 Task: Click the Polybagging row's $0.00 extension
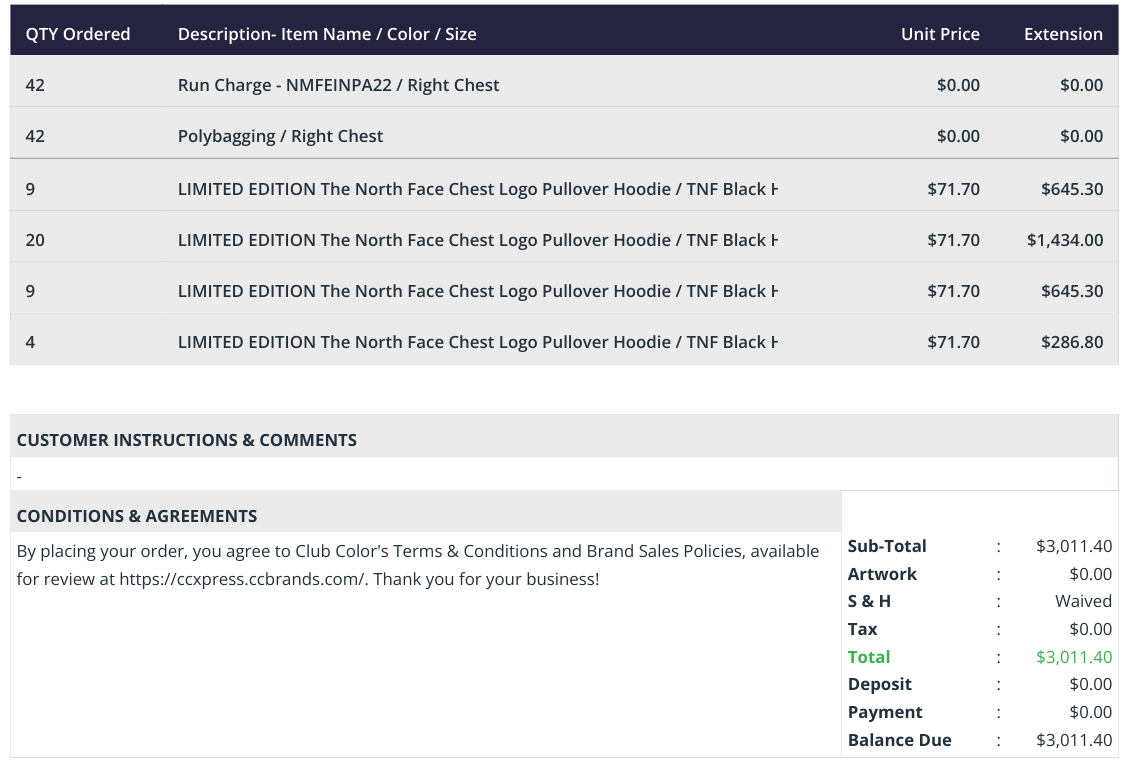pos(1081,136)
